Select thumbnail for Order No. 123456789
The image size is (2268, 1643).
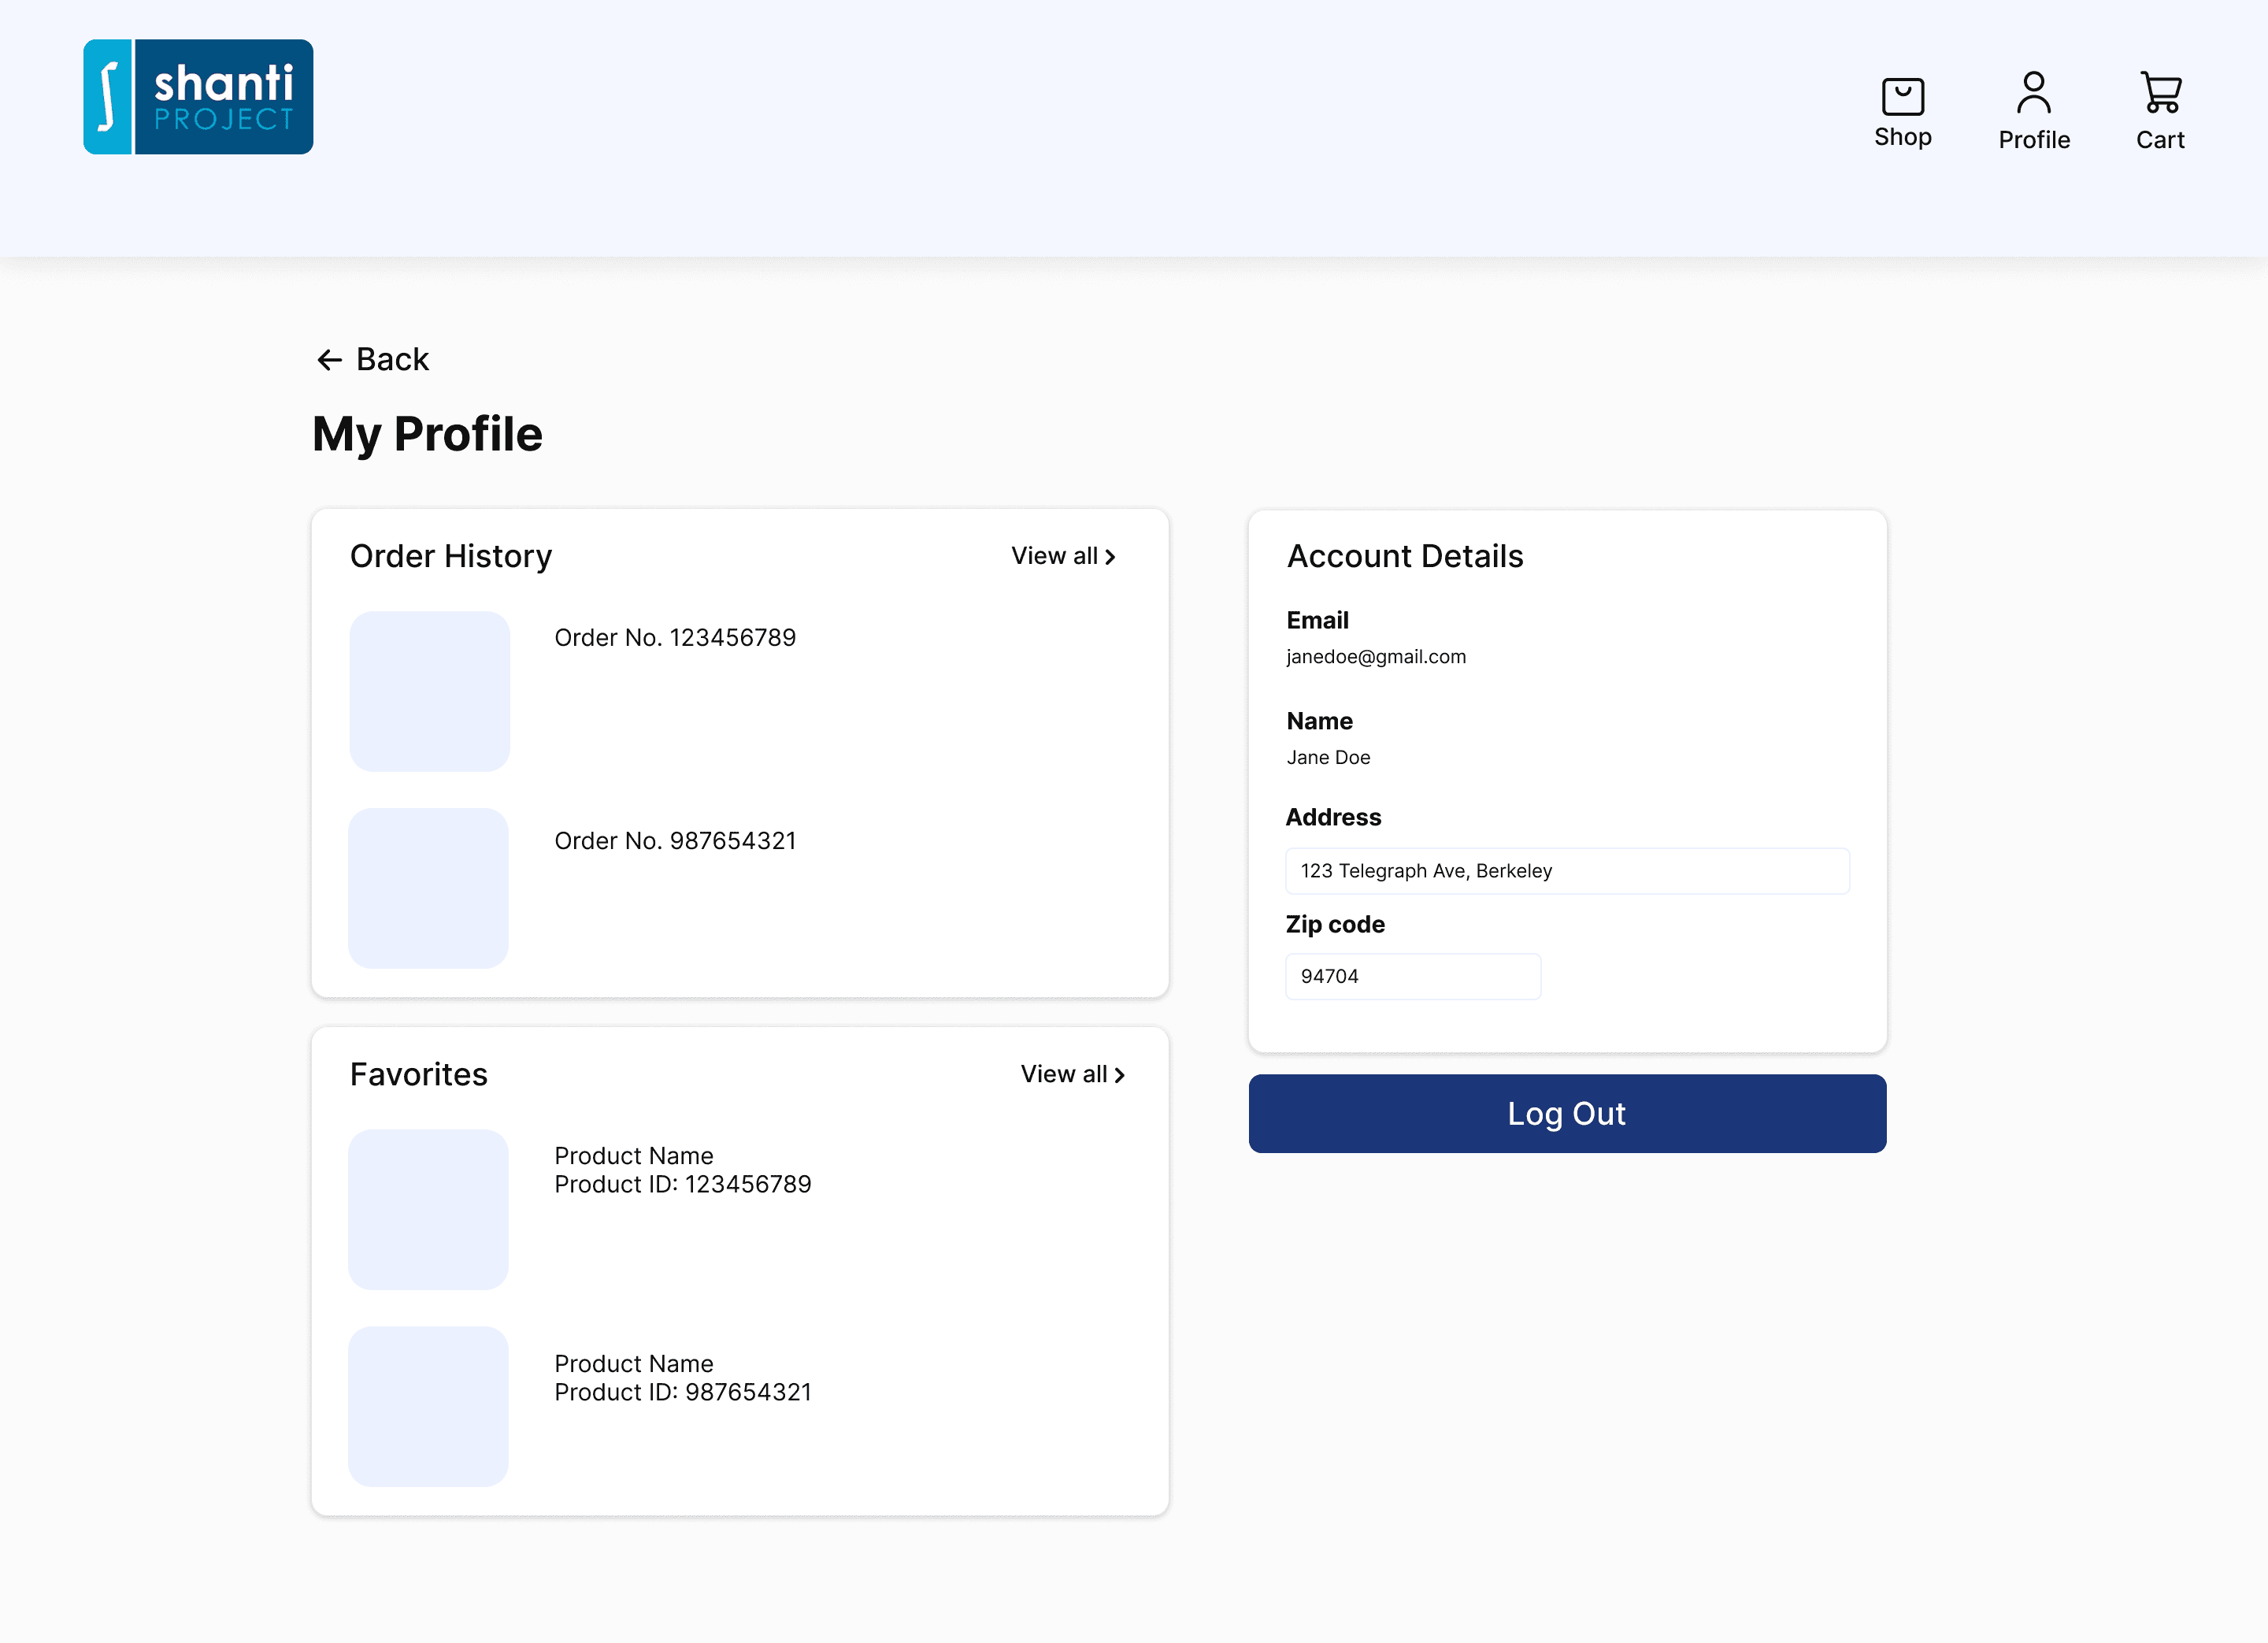[430, 692]
